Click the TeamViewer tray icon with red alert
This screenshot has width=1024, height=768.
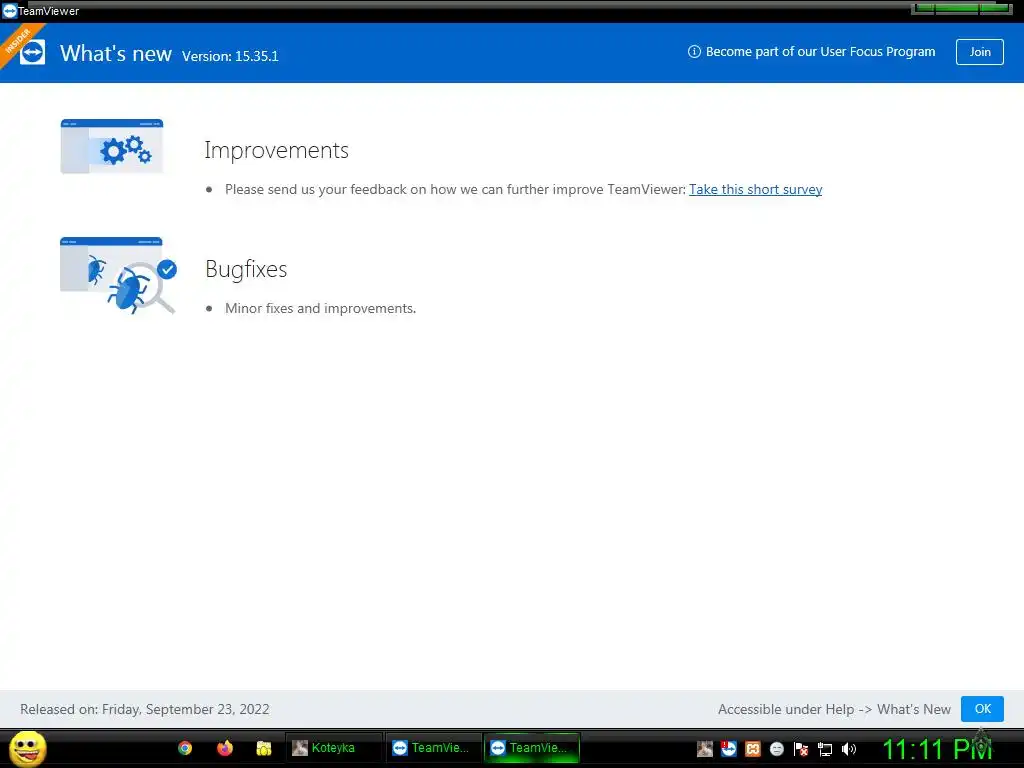(729, 749)
